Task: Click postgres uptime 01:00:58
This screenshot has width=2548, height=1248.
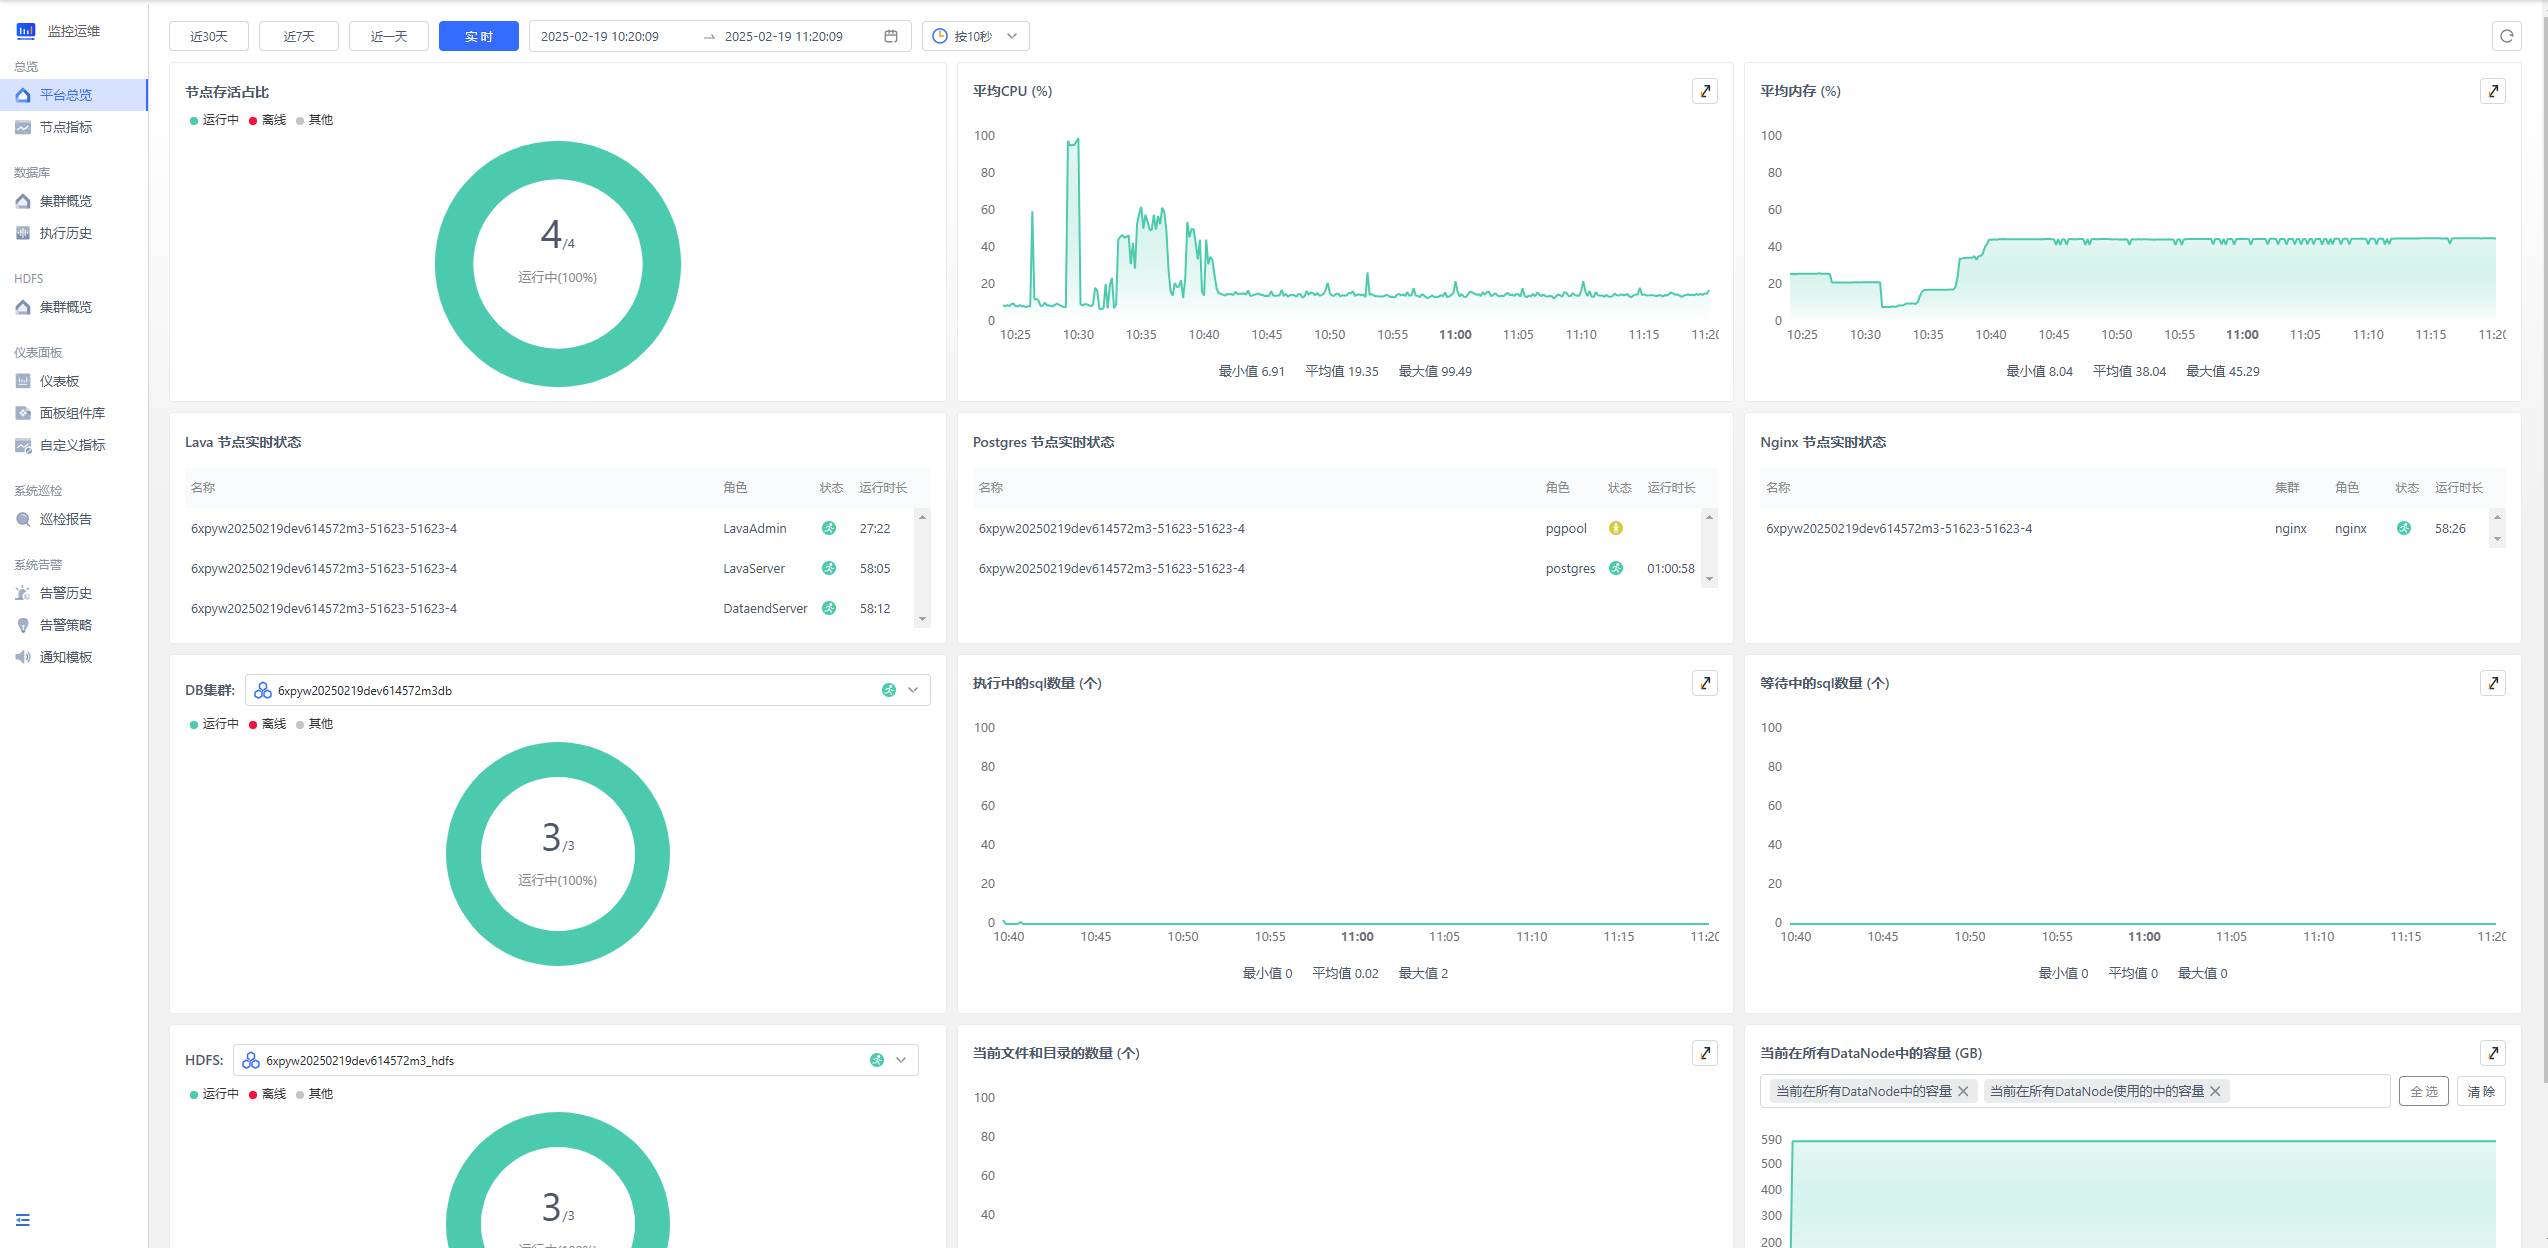Action: 1671,568
